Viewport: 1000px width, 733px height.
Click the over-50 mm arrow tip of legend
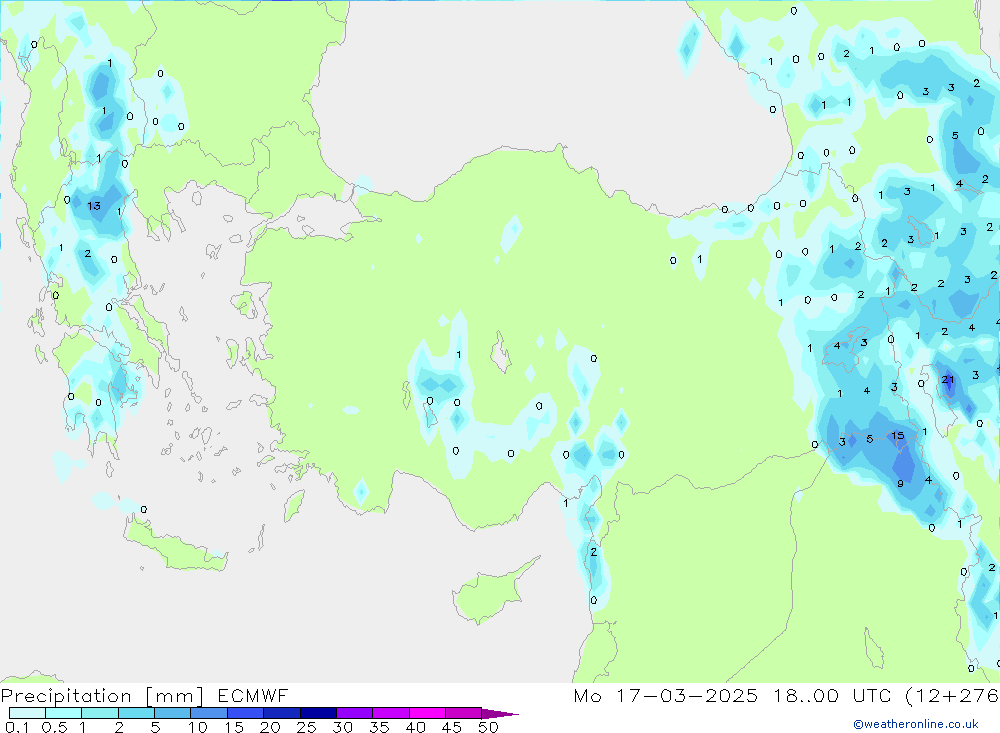click(500, 714)
